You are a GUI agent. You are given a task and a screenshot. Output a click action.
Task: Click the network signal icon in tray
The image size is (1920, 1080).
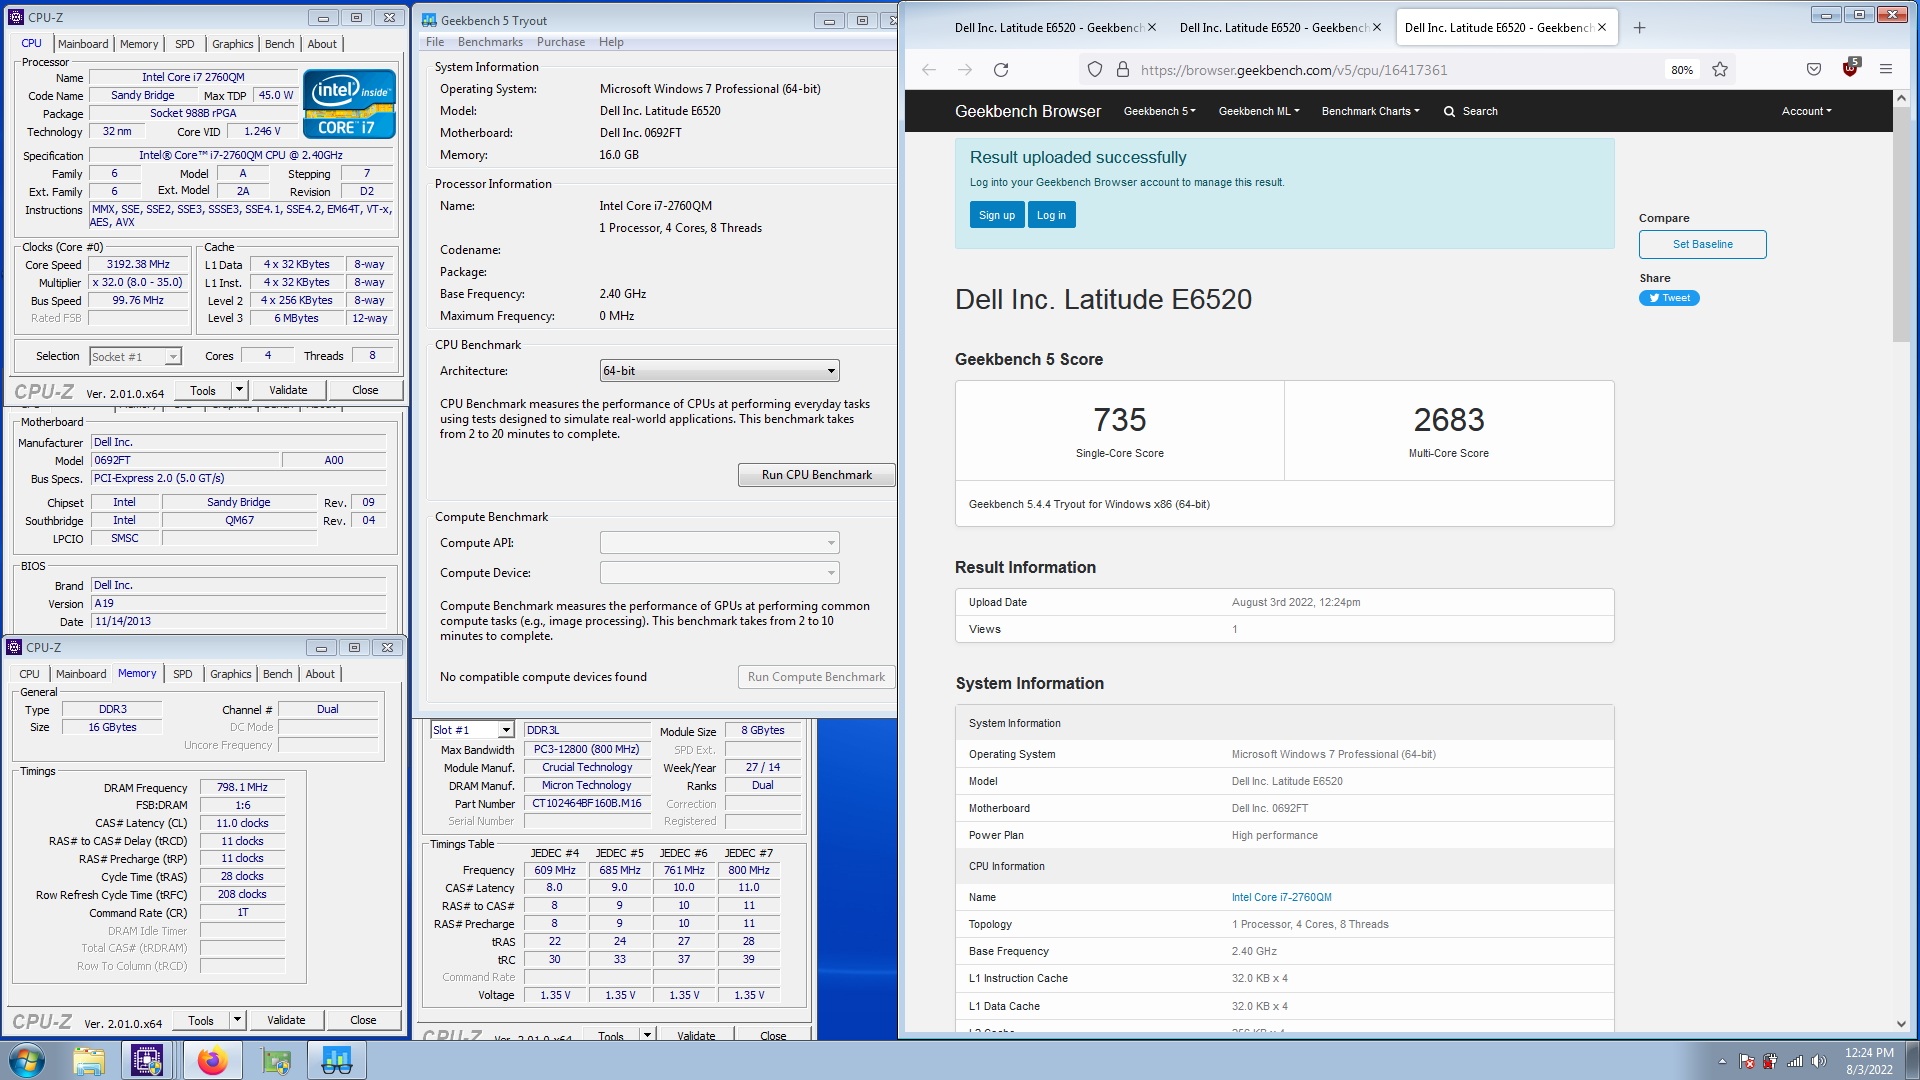[1795, 1061]
